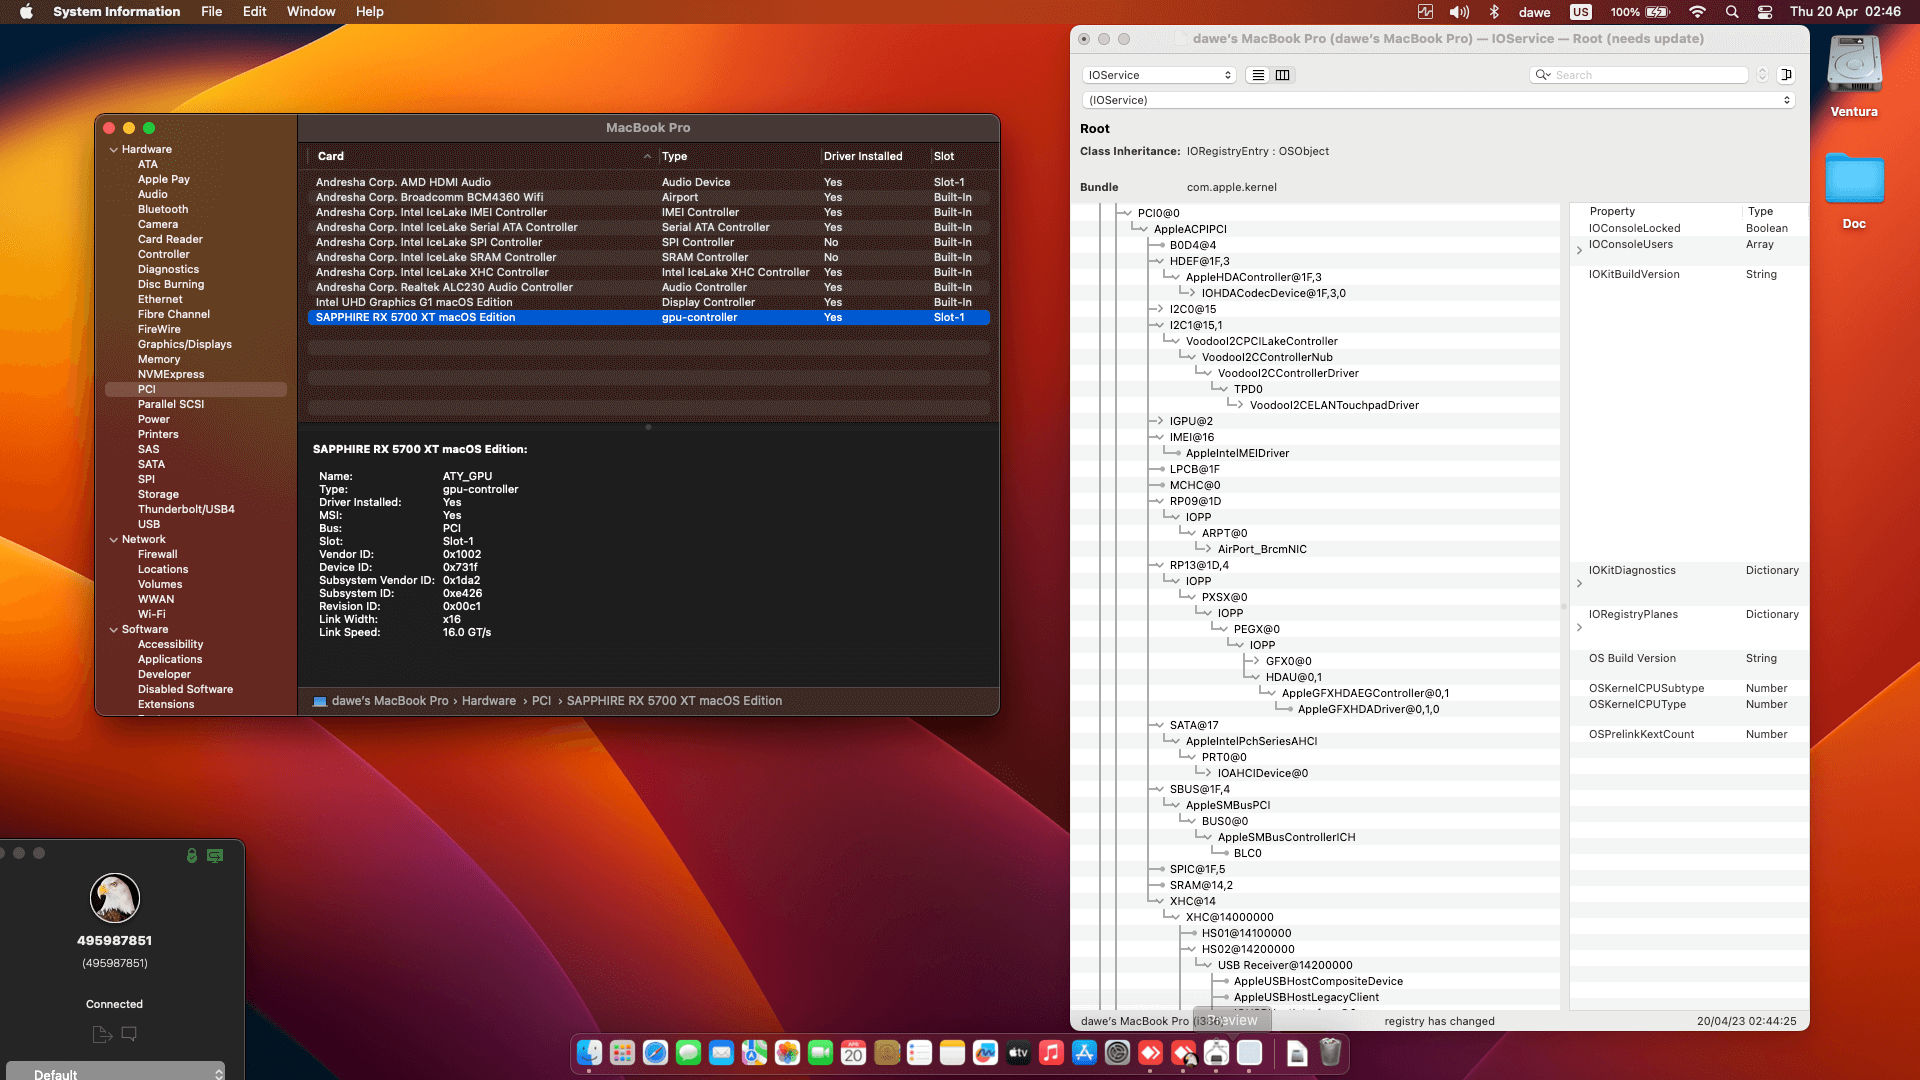Viewport: 1920px width, 1080px height.
Task: Click the IORegistryExplorer search field
Action: 1639,75
